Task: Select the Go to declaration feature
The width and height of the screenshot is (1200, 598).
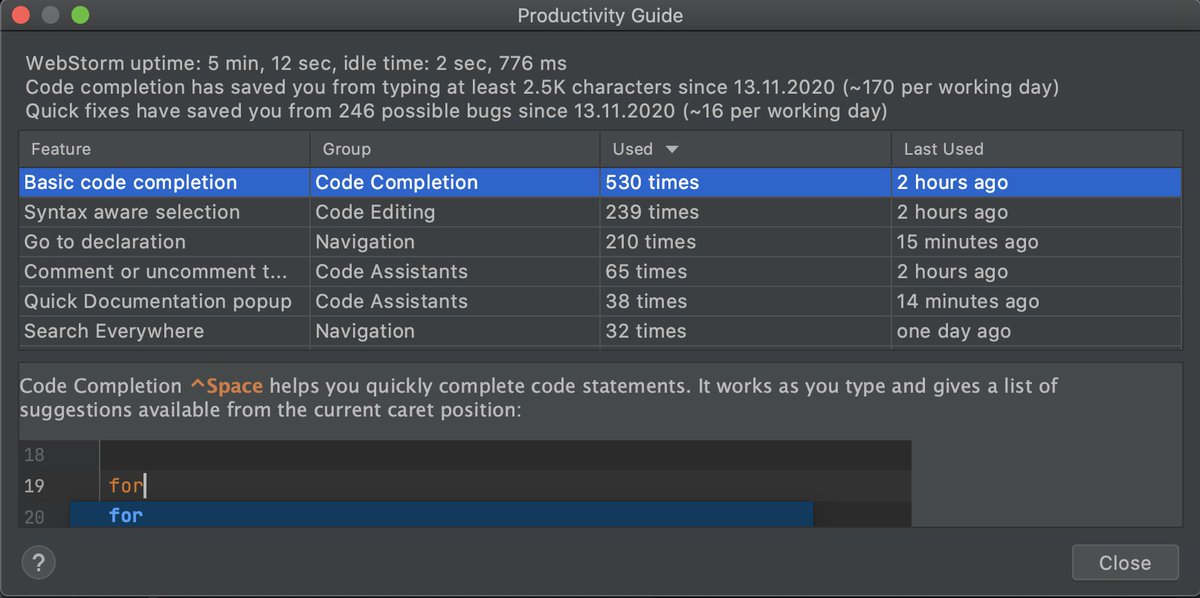Action: coord(105,242)
